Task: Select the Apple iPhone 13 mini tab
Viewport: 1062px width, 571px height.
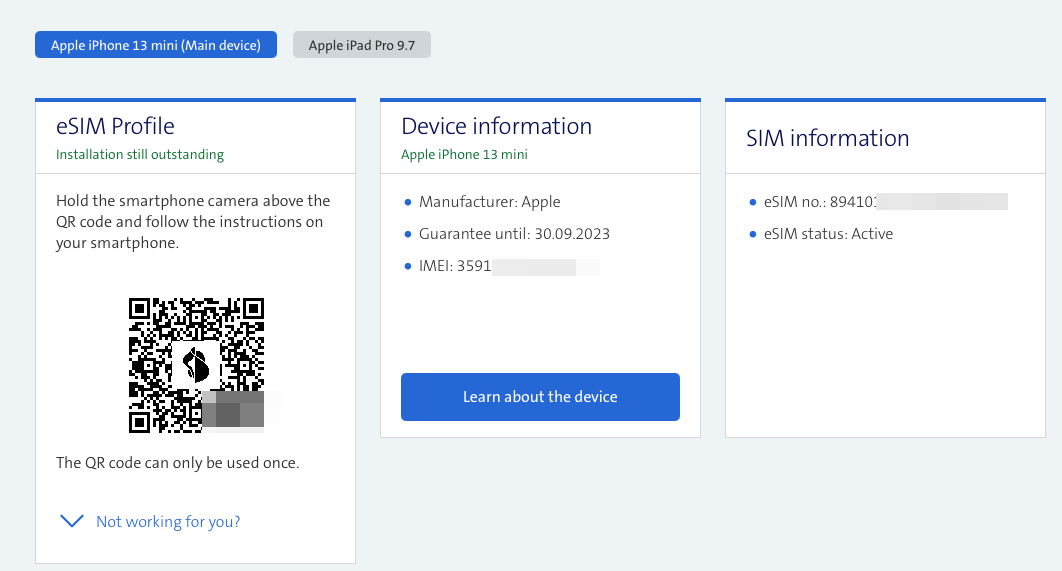Action: coord(155,45)
